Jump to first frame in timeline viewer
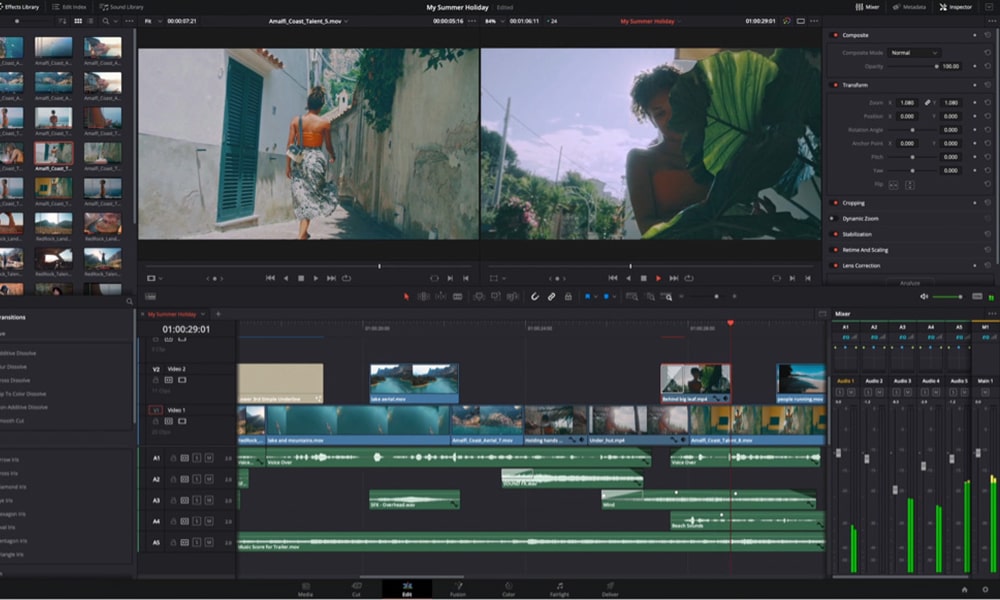1000x600 pixels. tap(613, 278)
